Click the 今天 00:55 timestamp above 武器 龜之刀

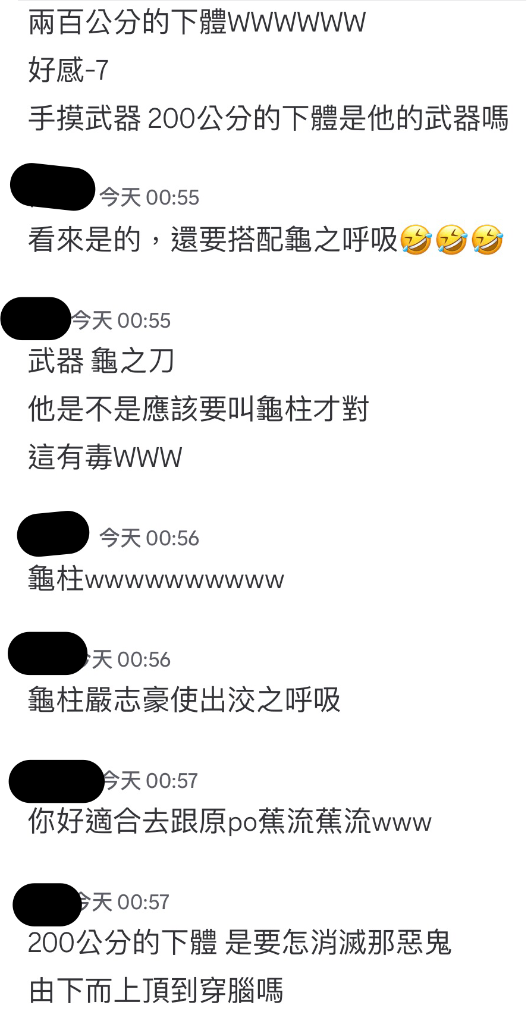click(x=120, y=320)
